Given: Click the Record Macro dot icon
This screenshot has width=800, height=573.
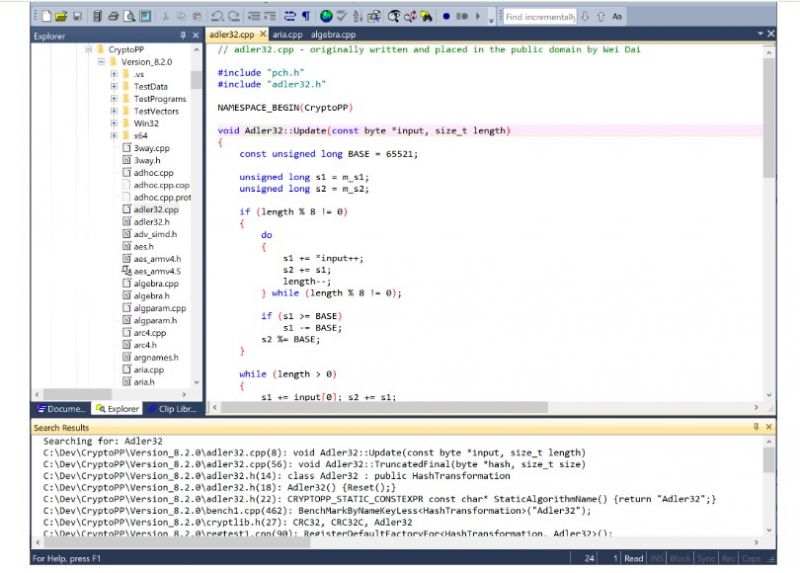Looking at the screenshot, I should 446,16.
